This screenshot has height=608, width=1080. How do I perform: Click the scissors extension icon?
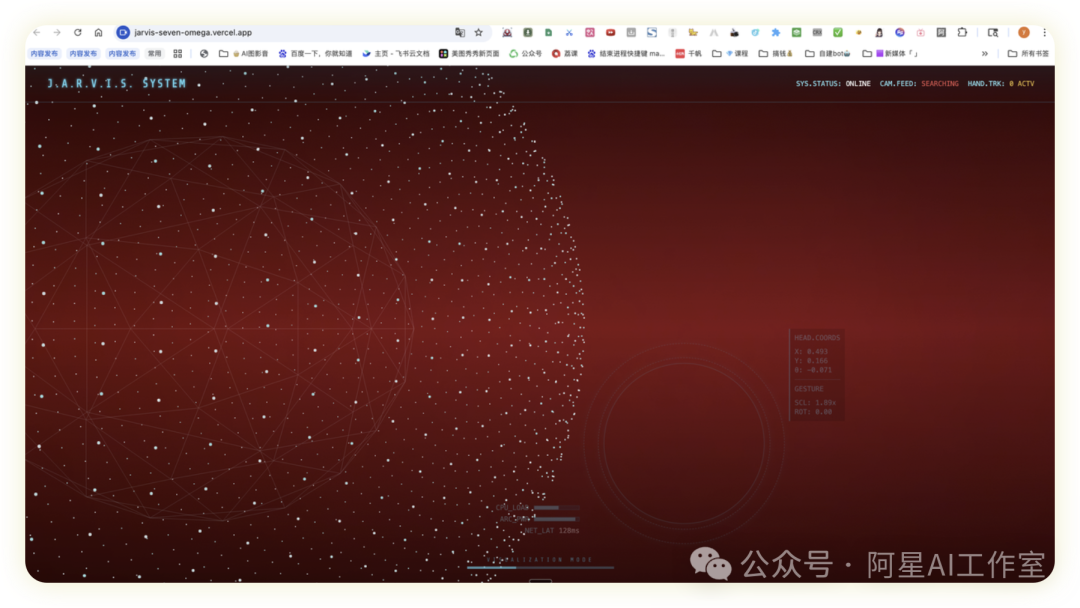click(569, 32)
